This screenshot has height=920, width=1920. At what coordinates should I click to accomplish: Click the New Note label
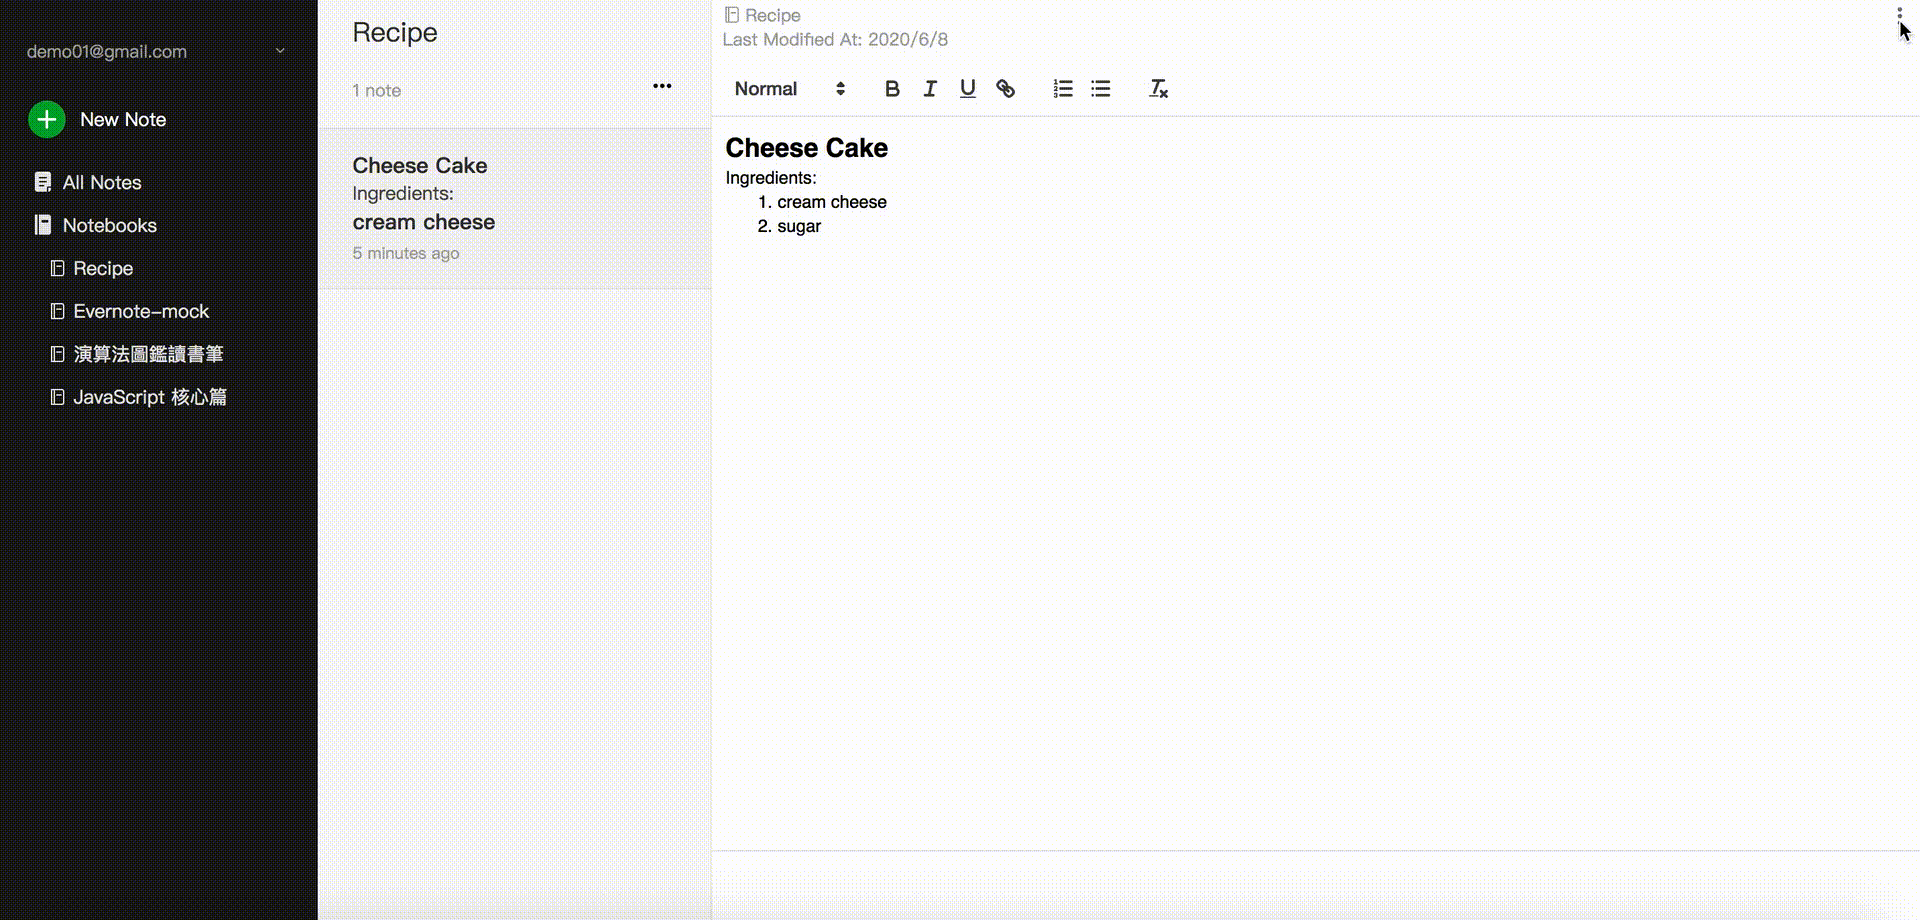click(123, 119)
